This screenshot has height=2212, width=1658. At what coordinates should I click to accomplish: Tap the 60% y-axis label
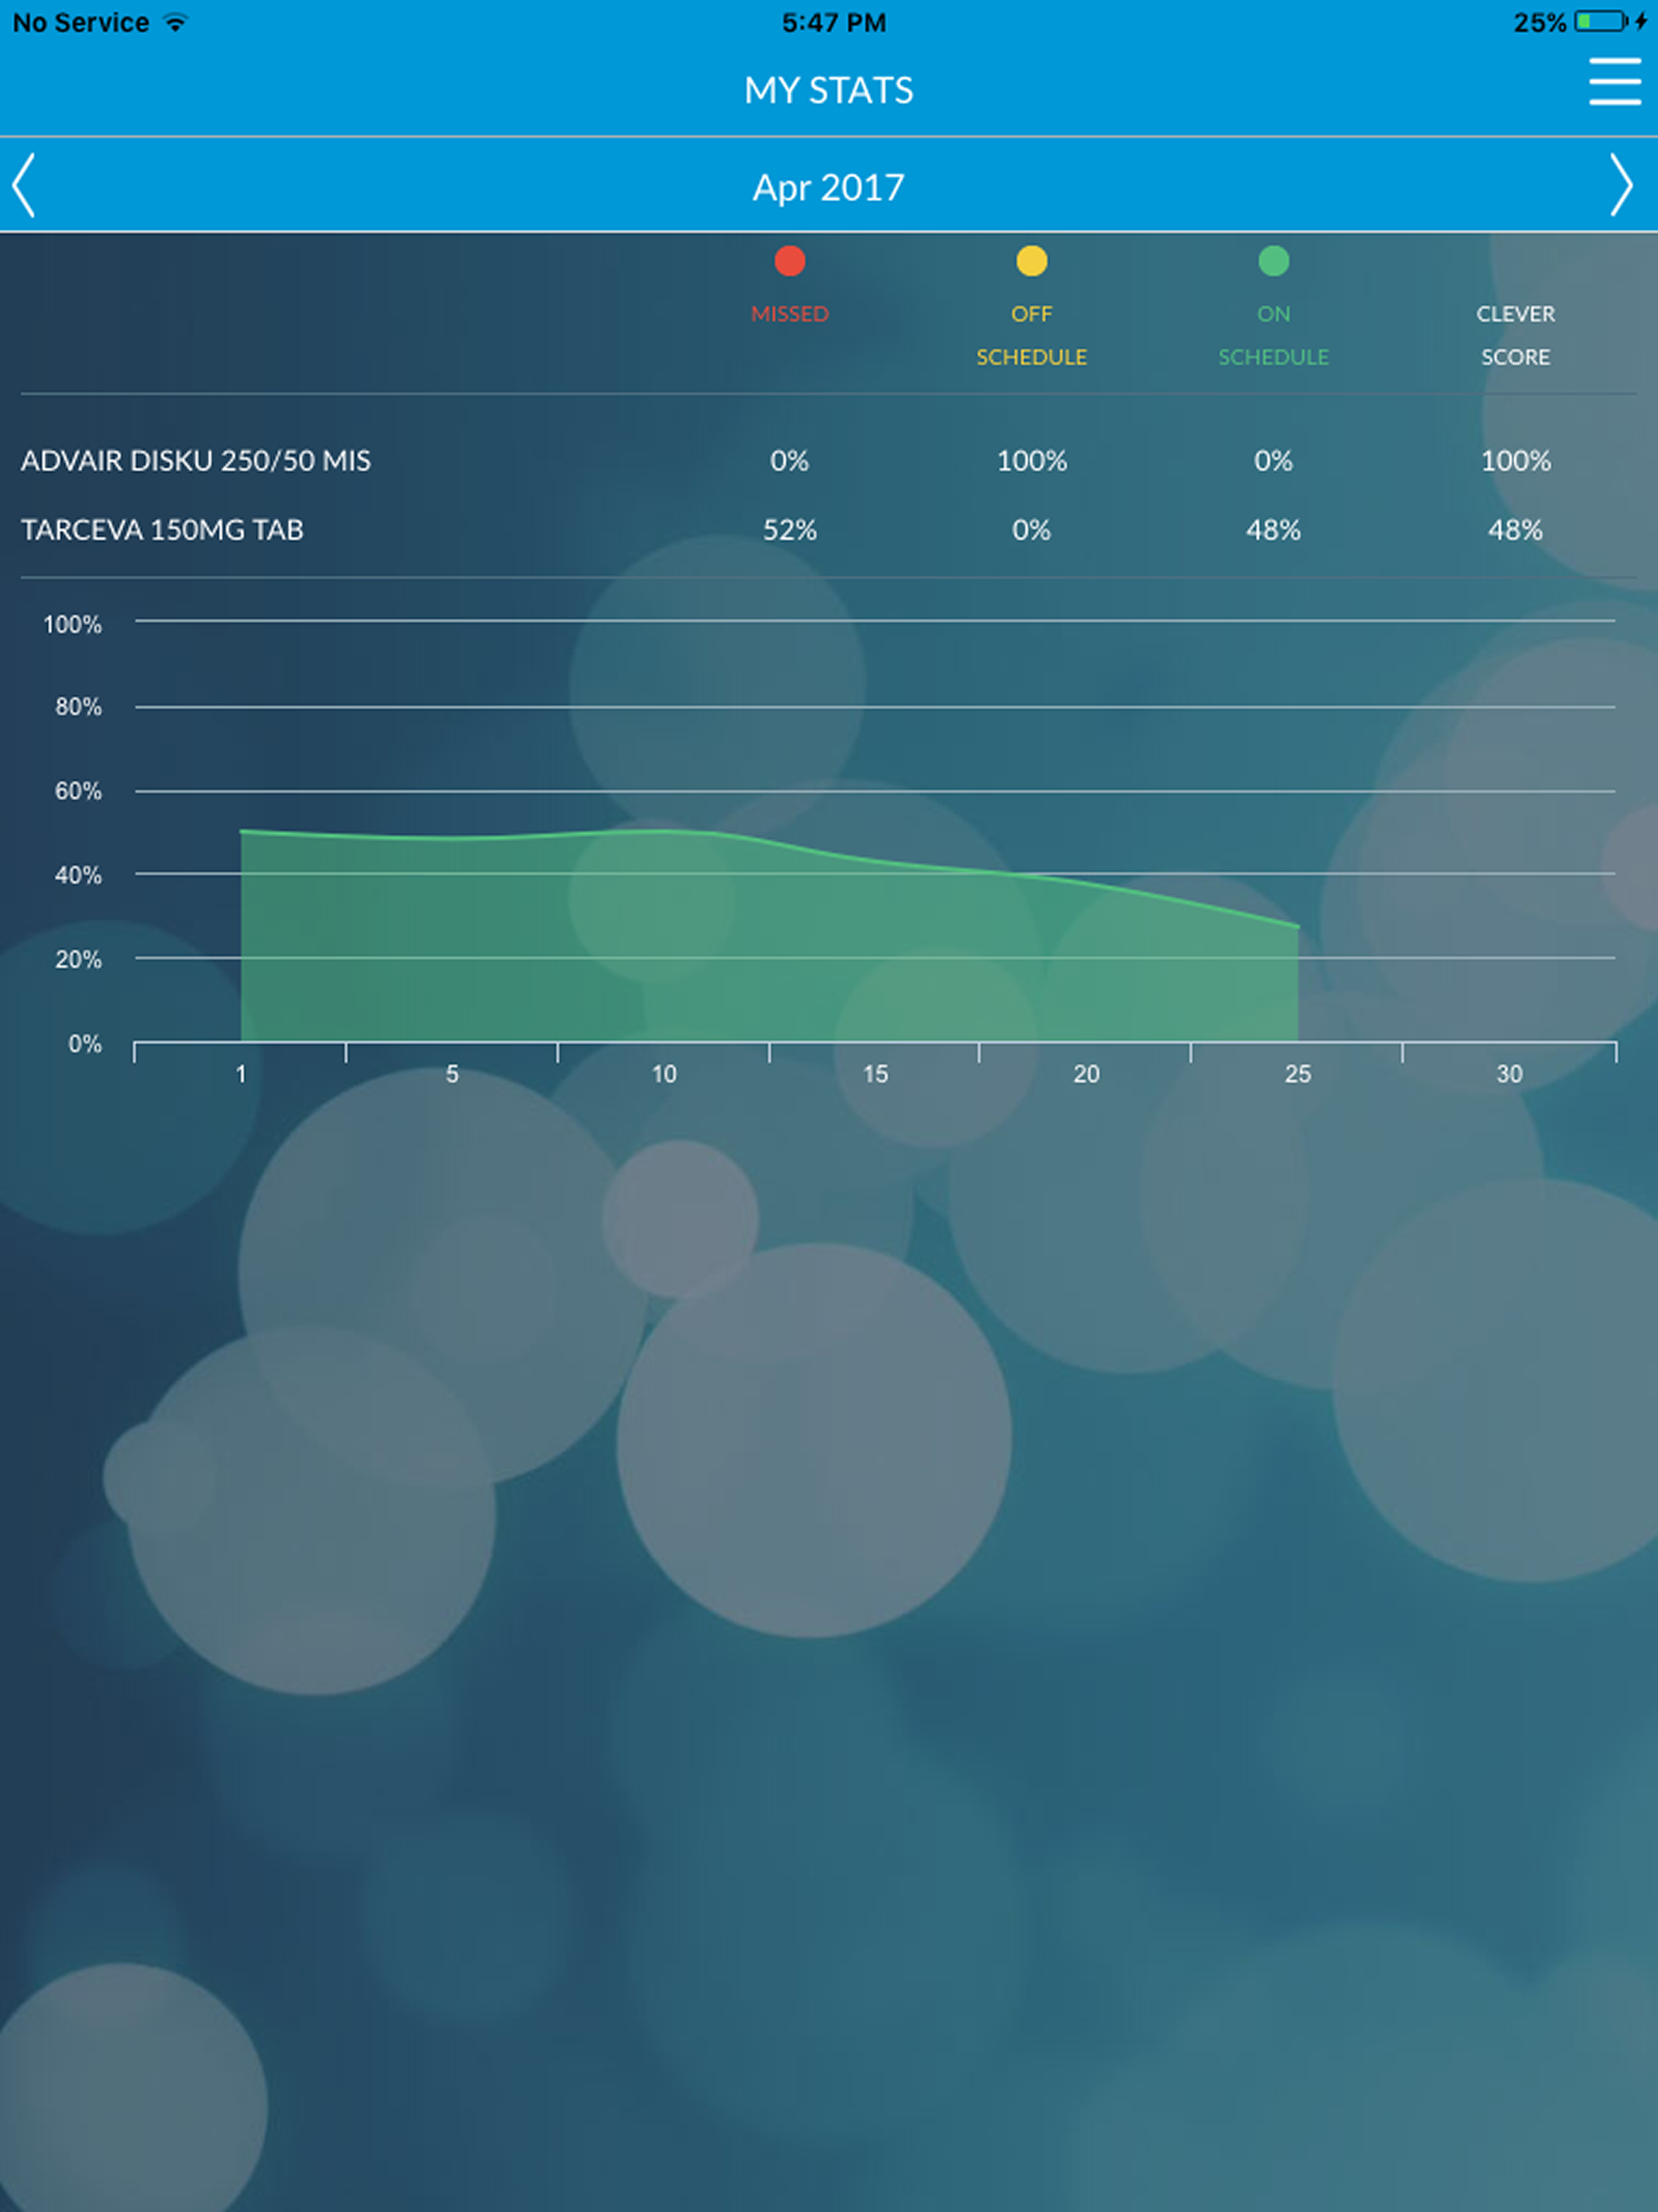pyautogui.click(x=78, y=791)
